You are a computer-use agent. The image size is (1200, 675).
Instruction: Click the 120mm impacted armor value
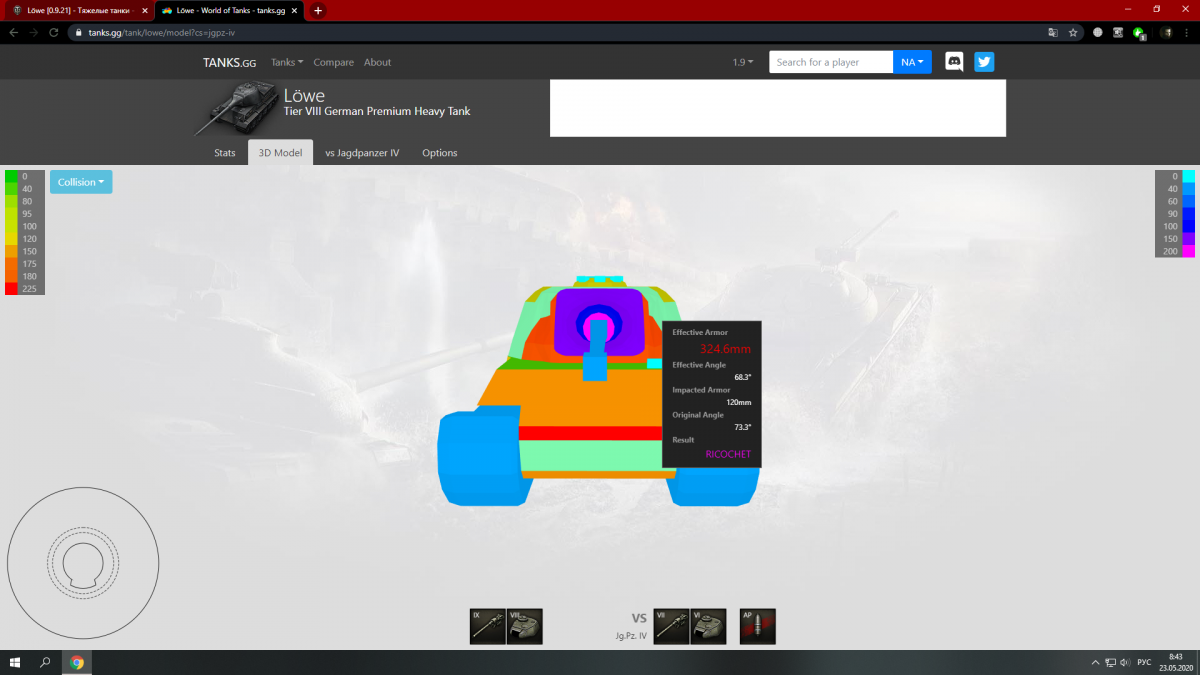point(738,402)
